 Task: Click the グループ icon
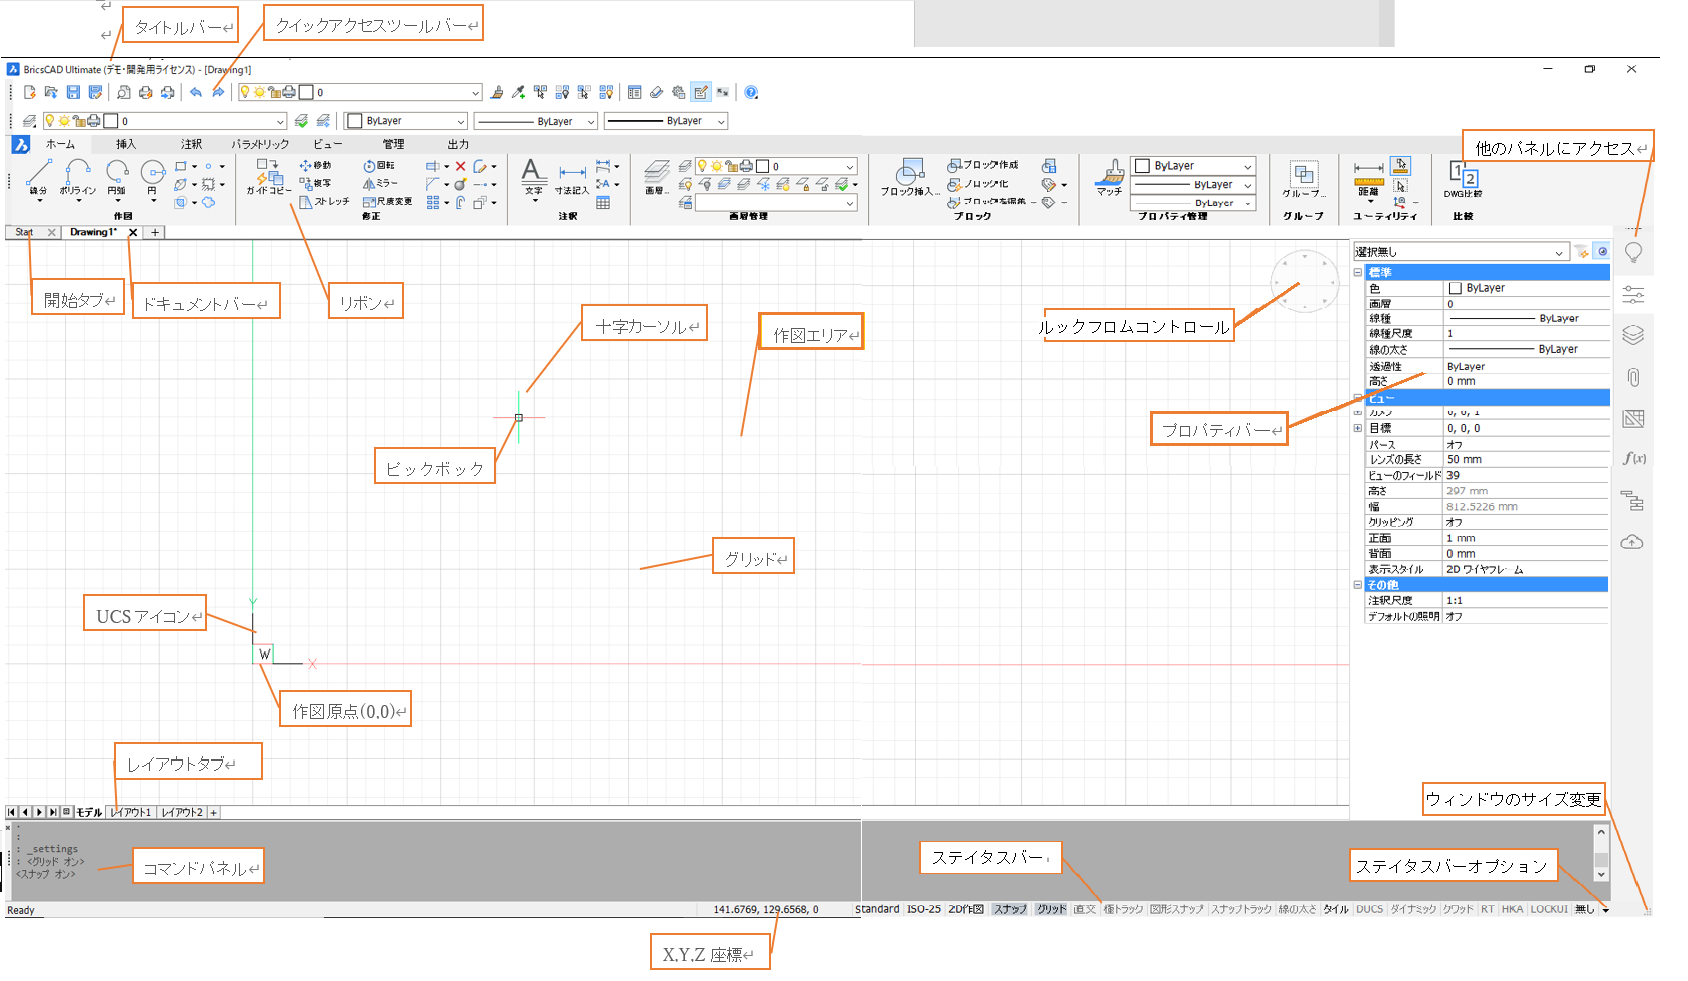tap(1303, 179)
